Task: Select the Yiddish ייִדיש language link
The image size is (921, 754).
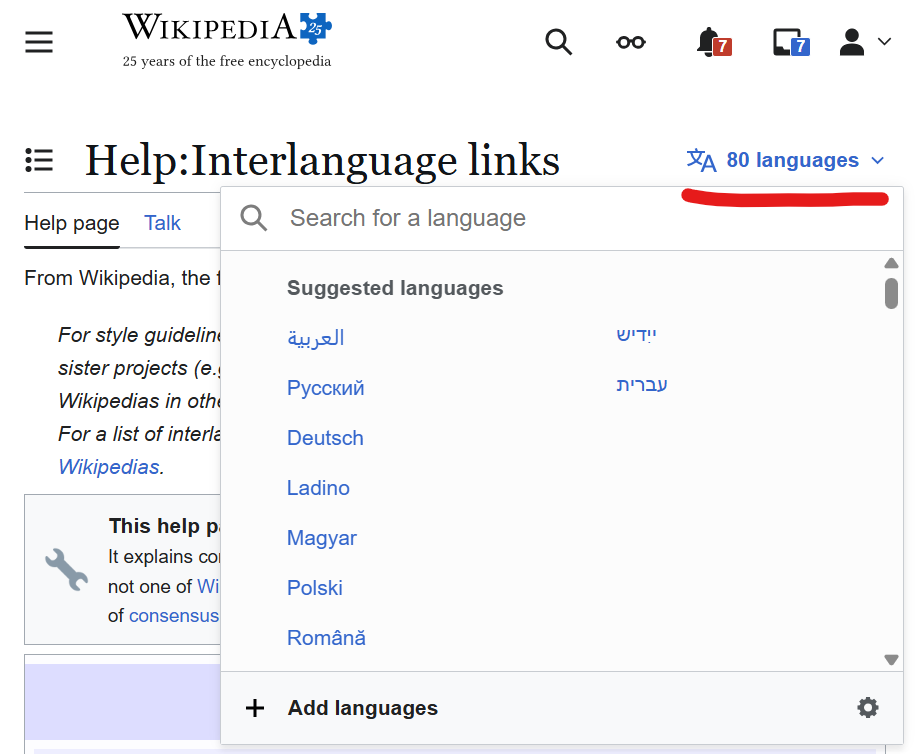Action: click(636, 335)
